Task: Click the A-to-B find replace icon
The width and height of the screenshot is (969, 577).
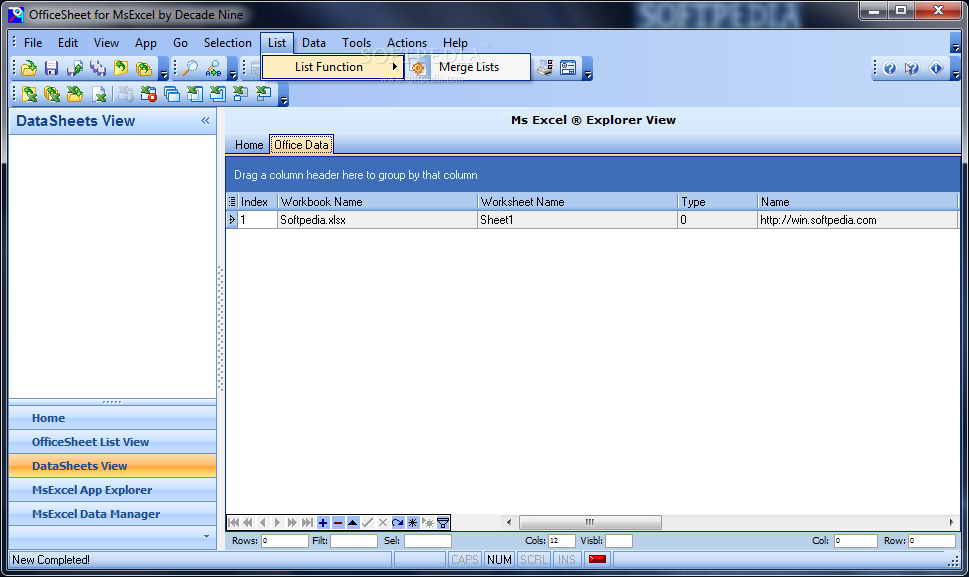Action: (x=214, y=68)
